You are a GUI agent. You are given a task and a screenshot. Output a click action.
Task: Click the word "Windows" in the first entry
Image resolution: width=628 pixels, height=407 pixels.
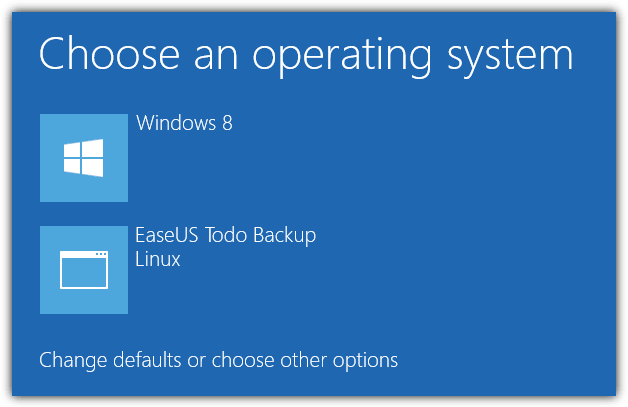[176, 123]
